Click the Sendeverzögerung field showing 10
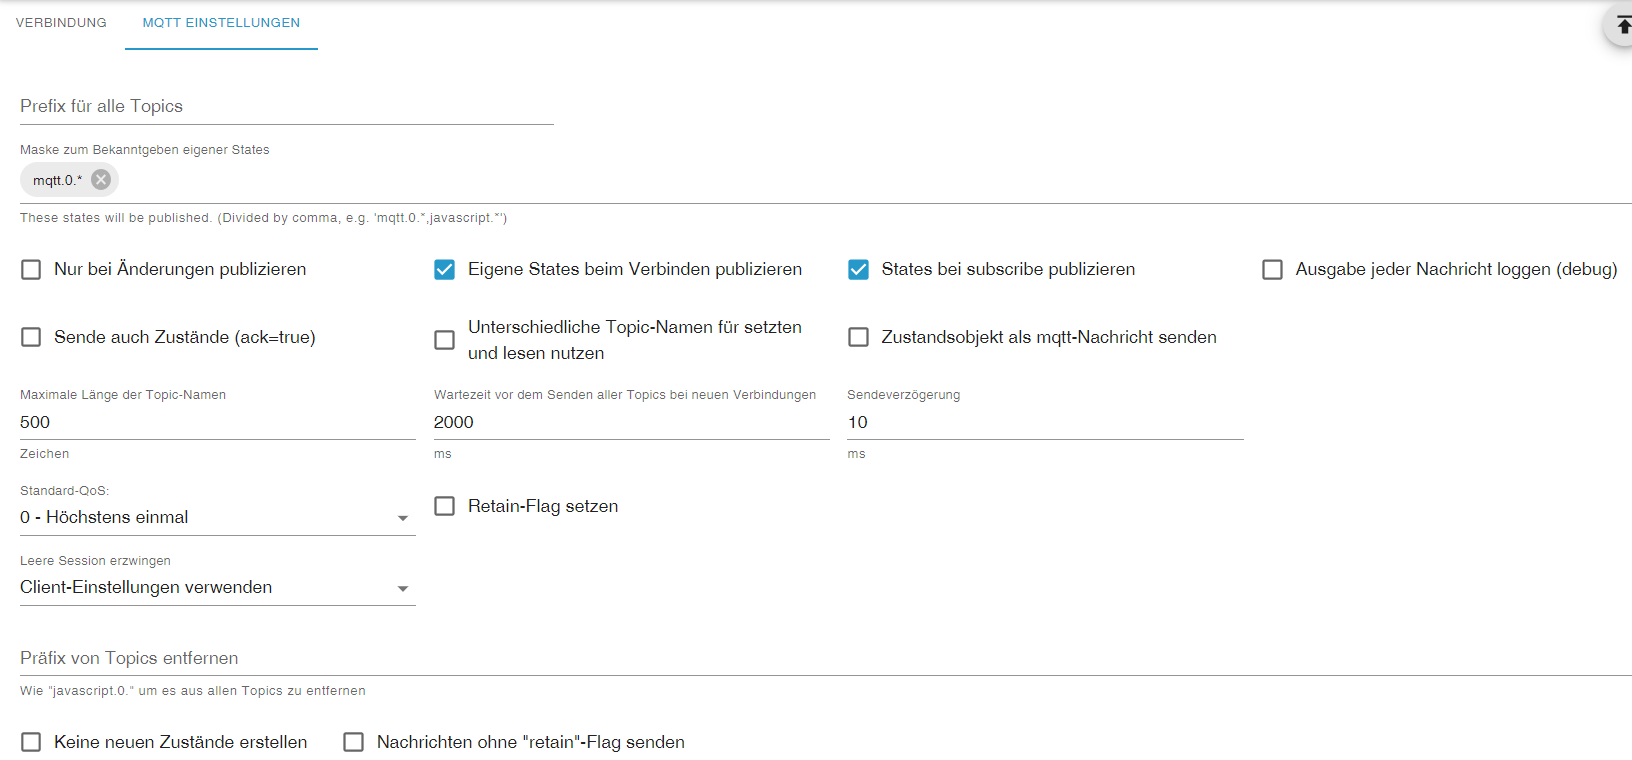 1045,422
